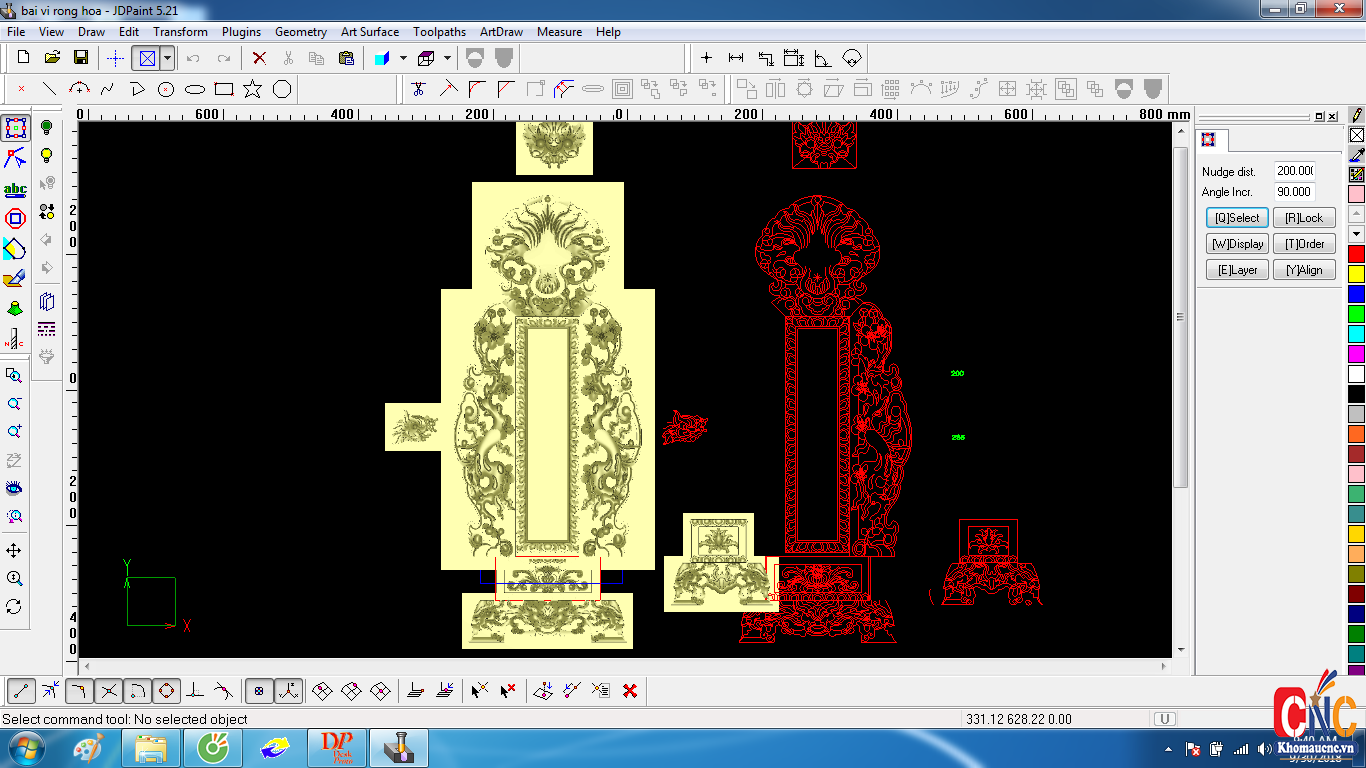The height and width of the screenshot is (768, 1366).
Task: Select the star shape drawing tool
Action: click(253, 89)
